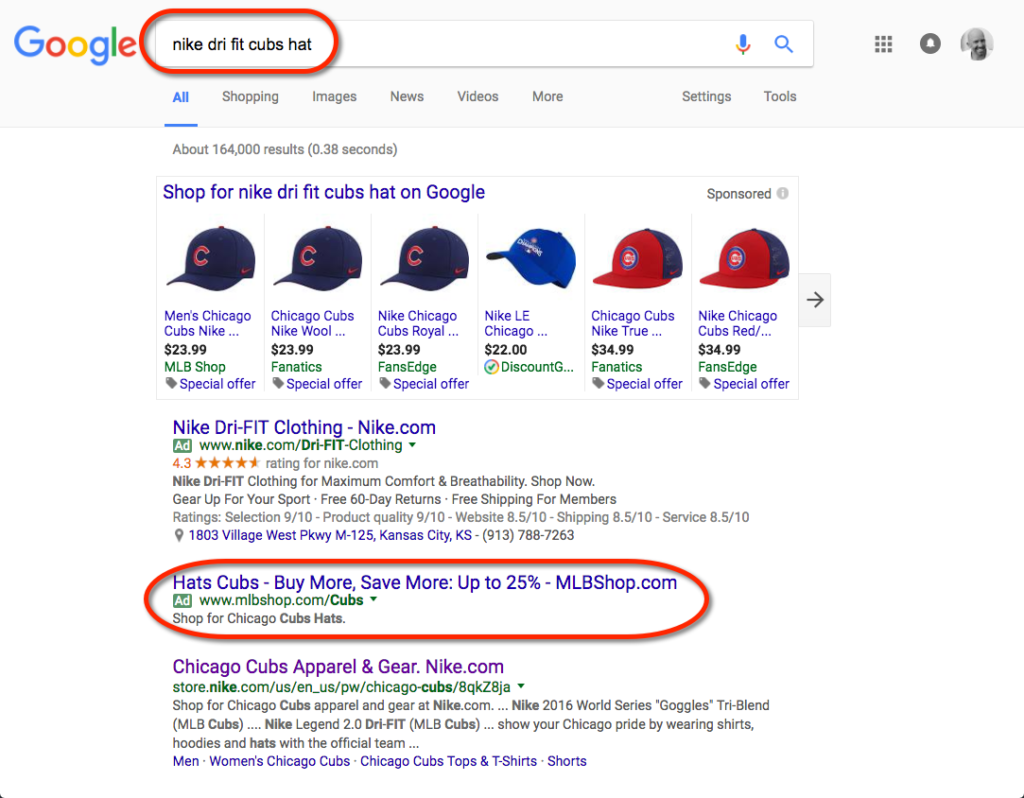Screen dimensions: 1024x798
Task: Open Hats Cubs MLBShop.com ad link
Action: pyautogui.click(x=424, y=582)
